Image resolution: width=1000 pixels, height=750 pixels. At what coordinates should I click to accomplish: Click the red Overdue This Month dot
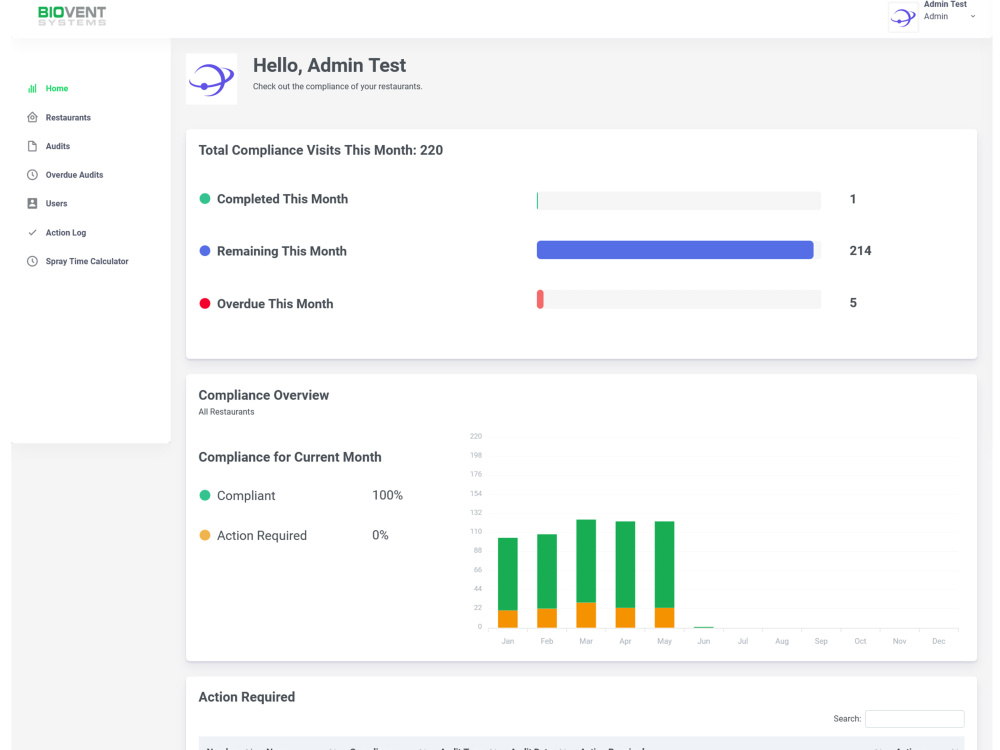(x=205, y=304)
